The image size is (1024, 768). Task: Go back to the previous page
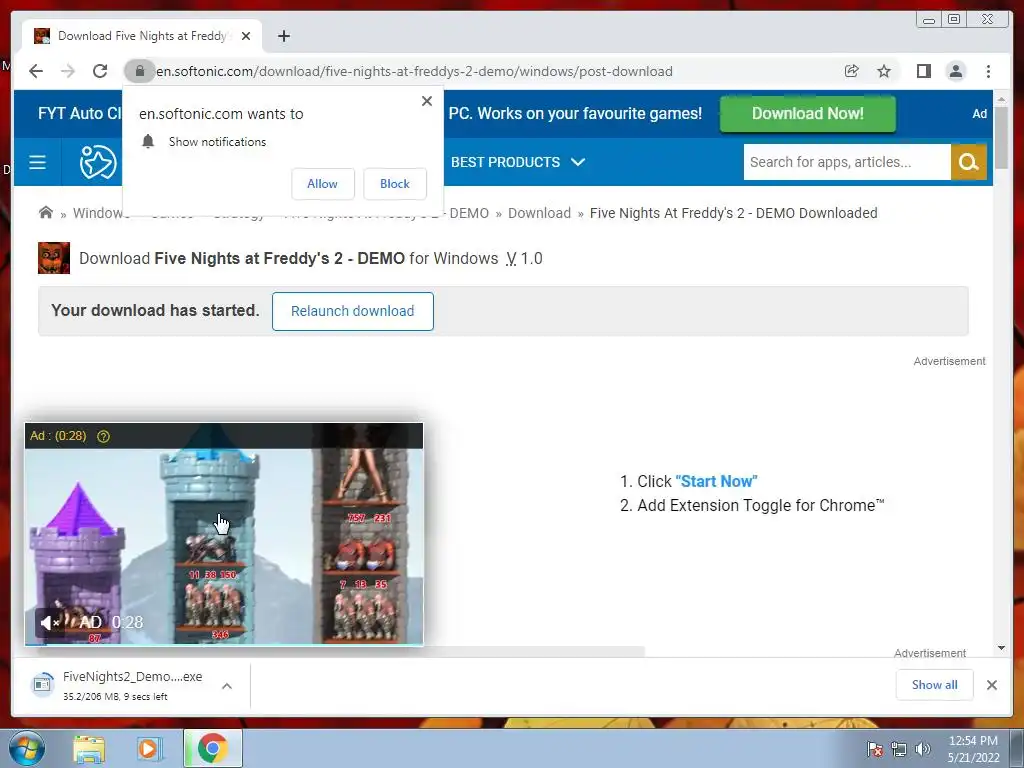point(36,71)
